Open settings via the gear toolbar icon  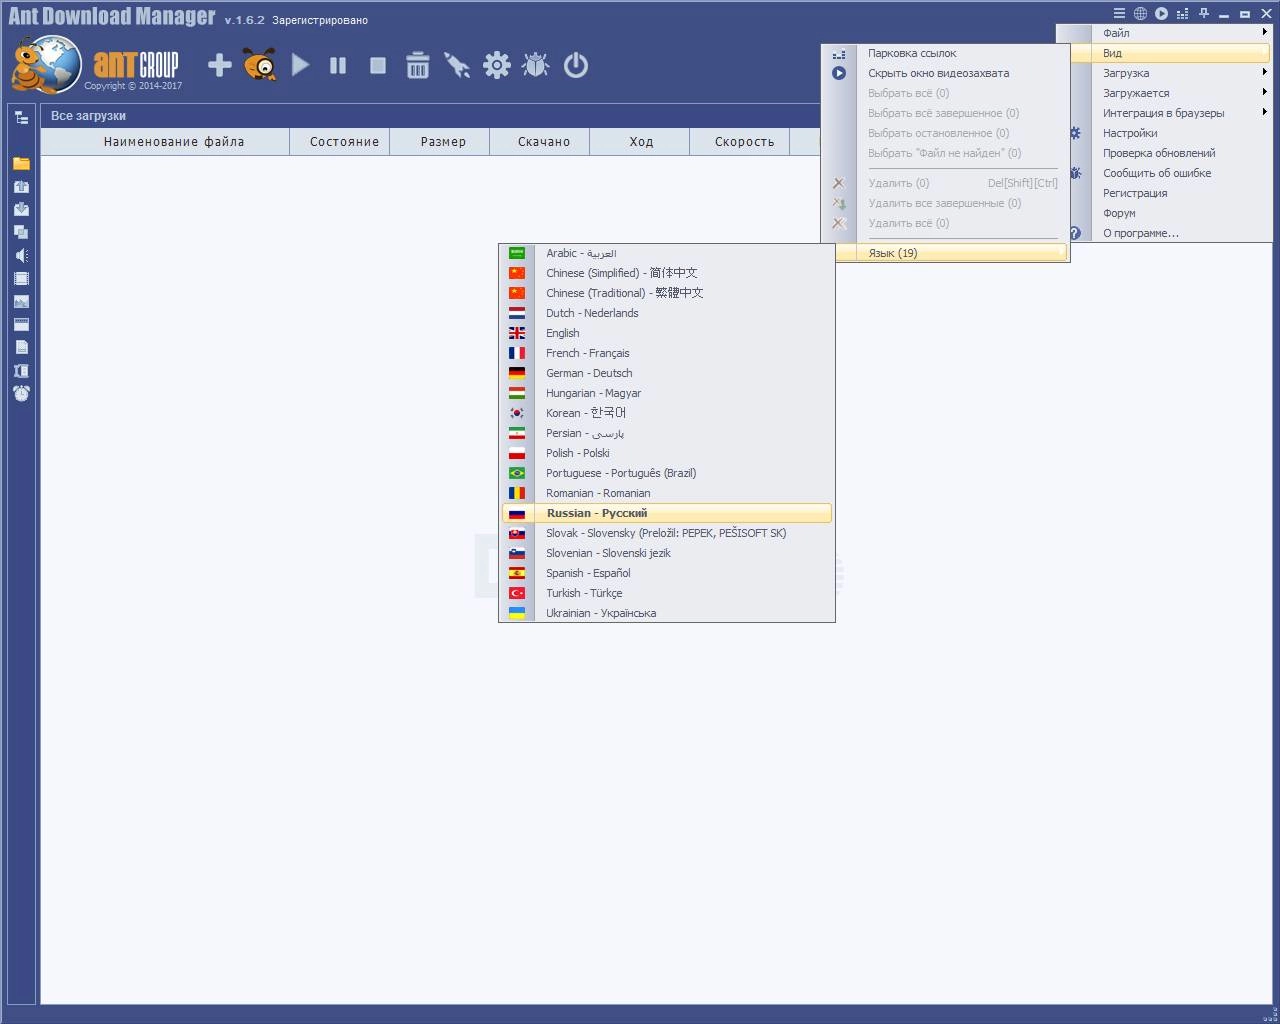coord(497,66)
